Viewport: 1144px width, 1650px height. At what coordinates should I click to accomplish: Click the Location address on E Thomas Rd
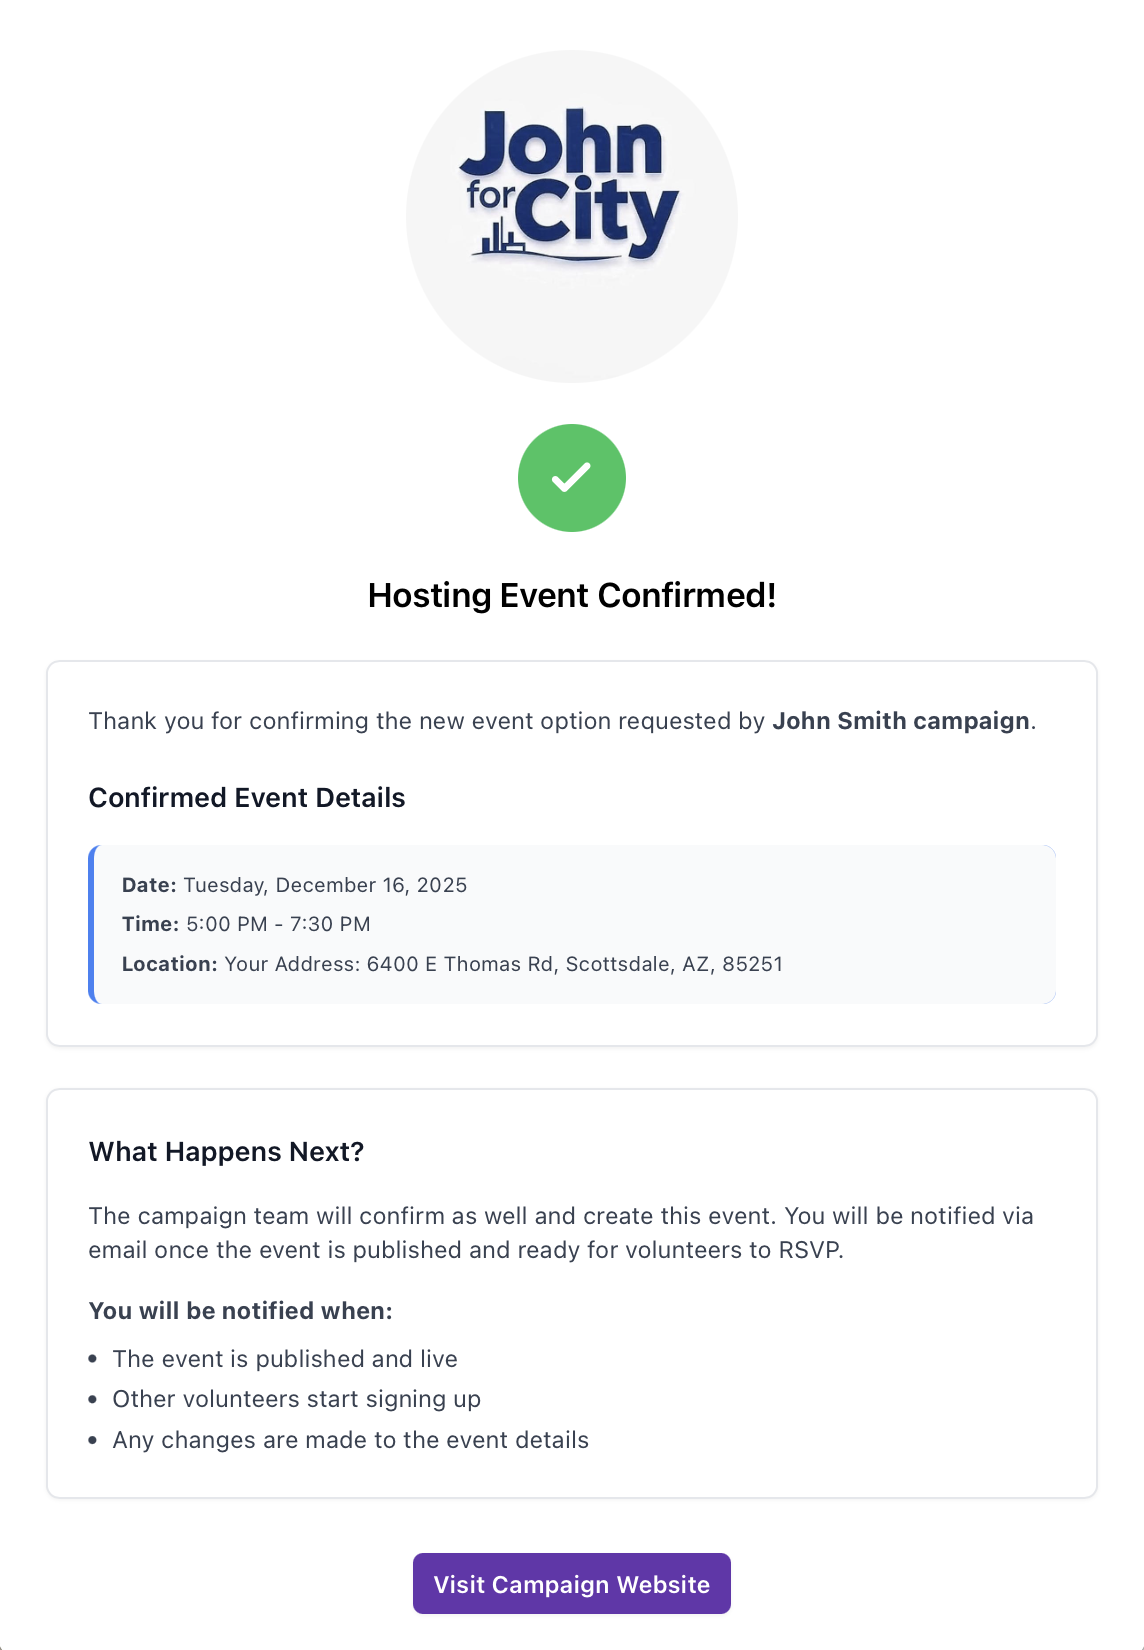click(x=503, y=964)
